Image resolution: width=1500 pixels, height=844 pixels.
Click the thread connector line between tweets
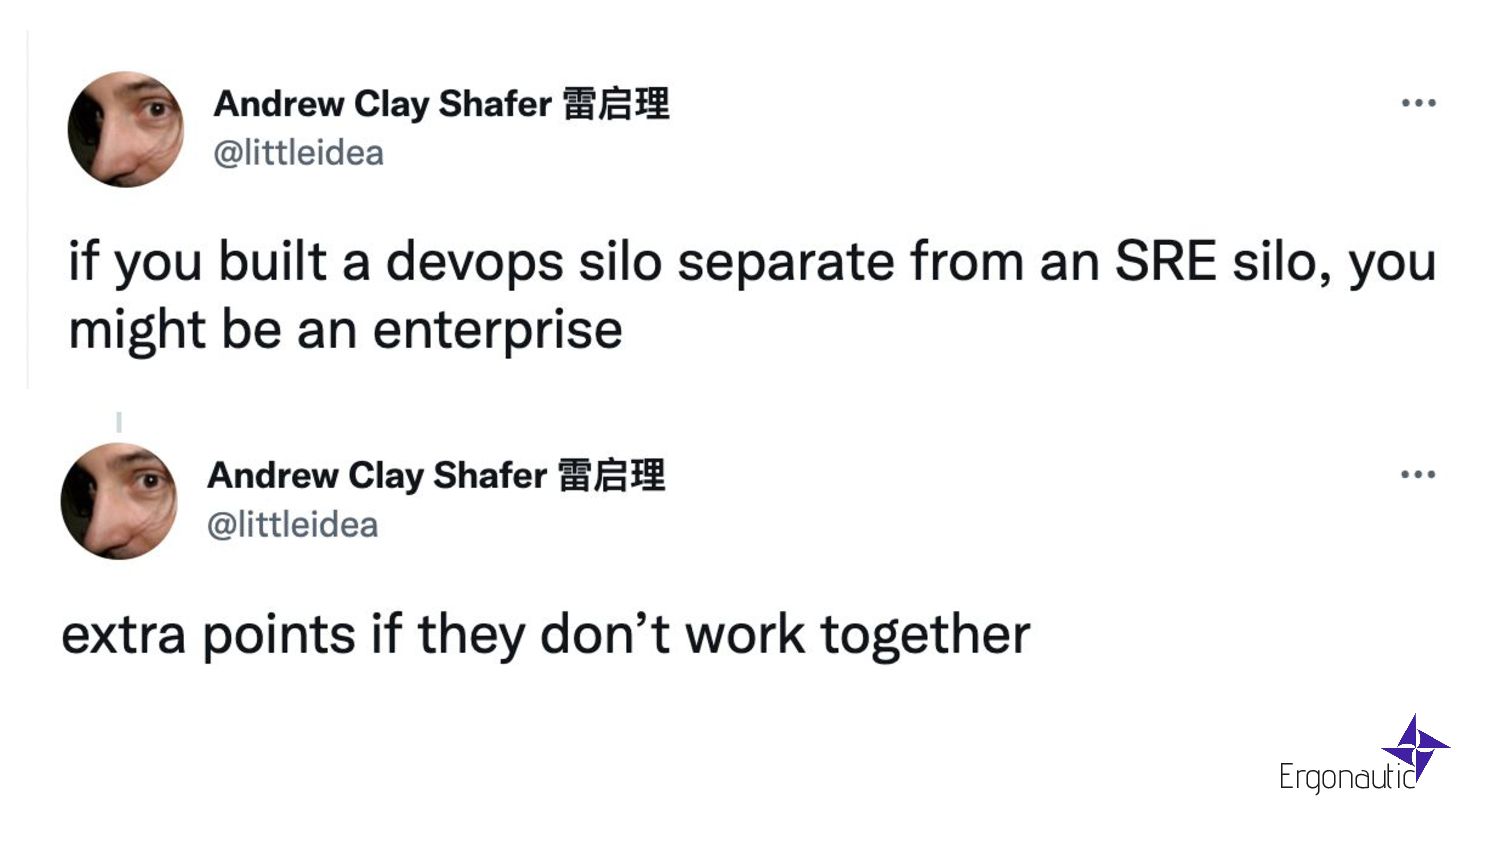[119, 422]
